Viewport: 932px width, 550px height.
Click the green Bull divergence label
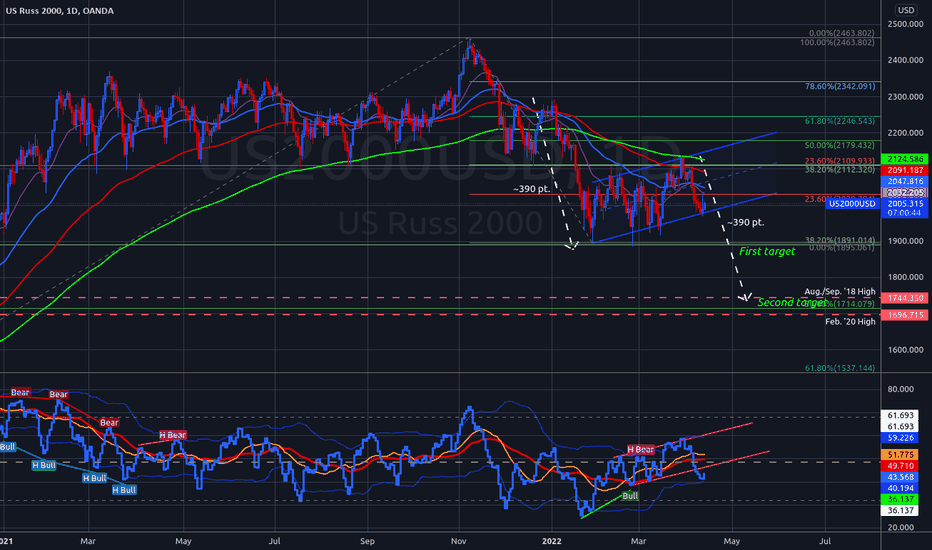[x=630, y=495]
